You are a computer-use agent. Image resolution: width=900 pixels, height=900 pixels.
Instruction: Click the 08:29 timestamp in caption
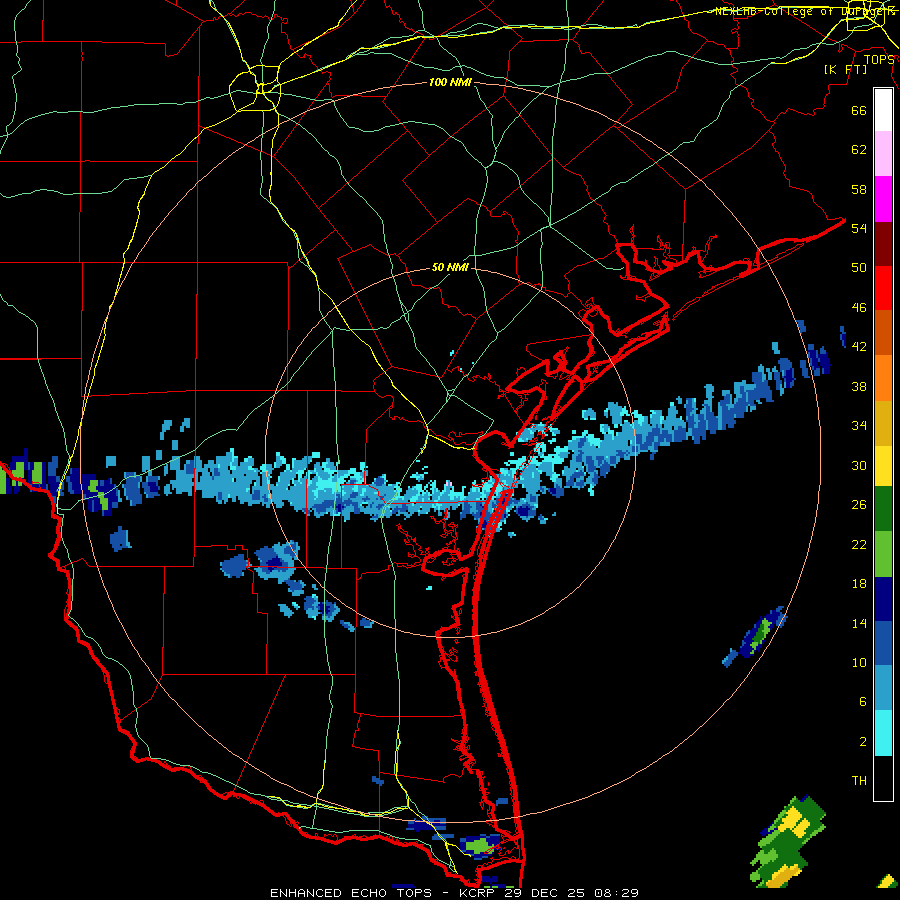(x=615, y=893)
